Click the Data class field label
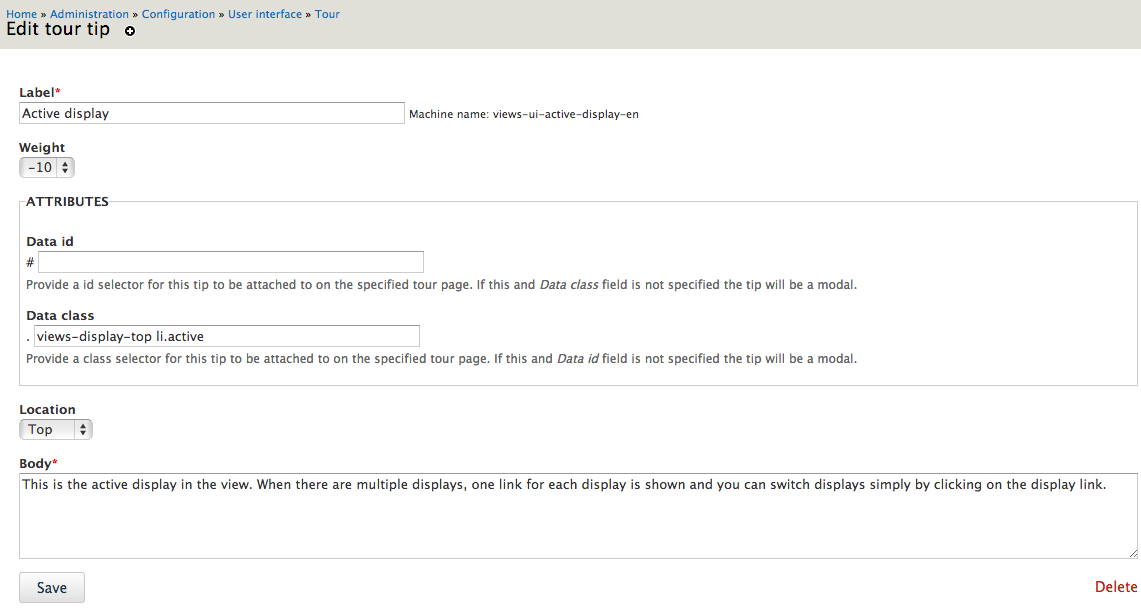1141x615 pixels. click(x=60, y=315)
